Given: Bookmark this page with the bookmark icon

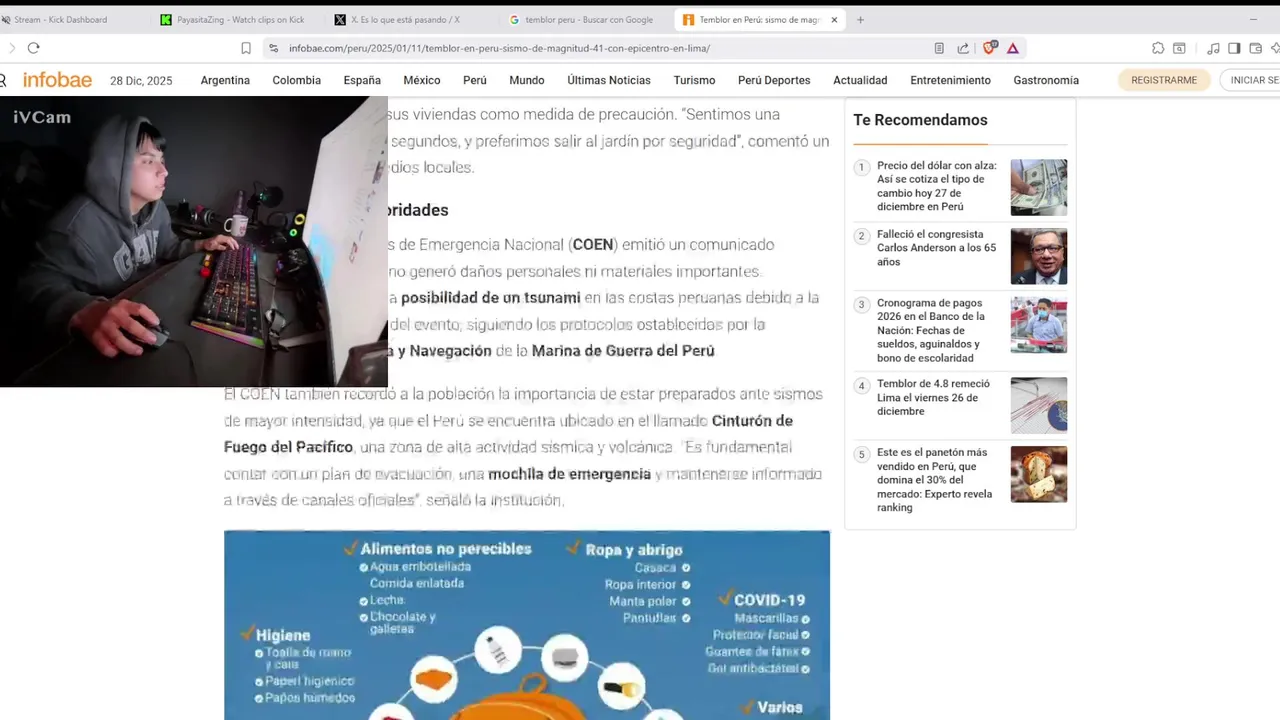Looking at the screenshot, I should tap(246, 48).
